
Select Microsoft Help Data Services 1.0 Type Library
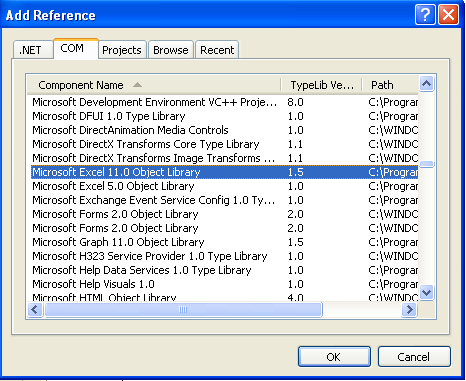pos(224,270)
